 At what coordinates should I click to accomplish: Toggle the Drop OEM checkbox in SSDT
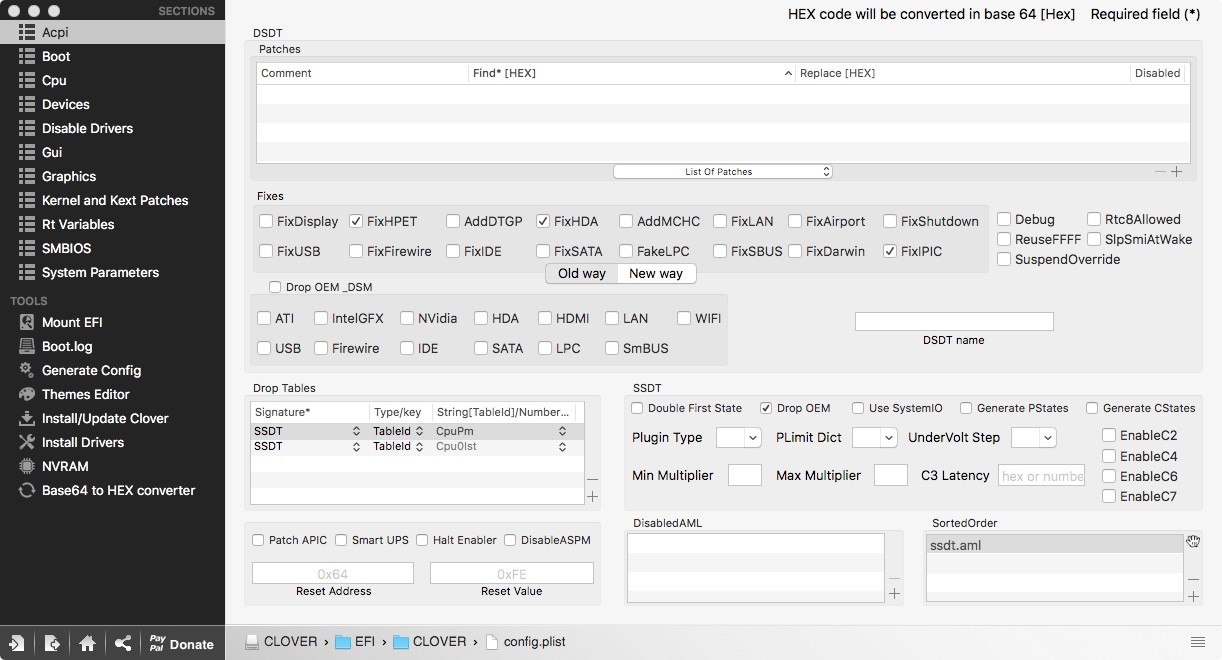pos(766,408)
